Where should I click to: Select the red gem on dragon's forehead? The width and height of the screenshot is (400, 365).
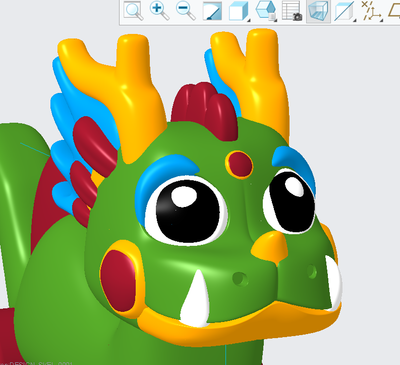pos(240,164)
